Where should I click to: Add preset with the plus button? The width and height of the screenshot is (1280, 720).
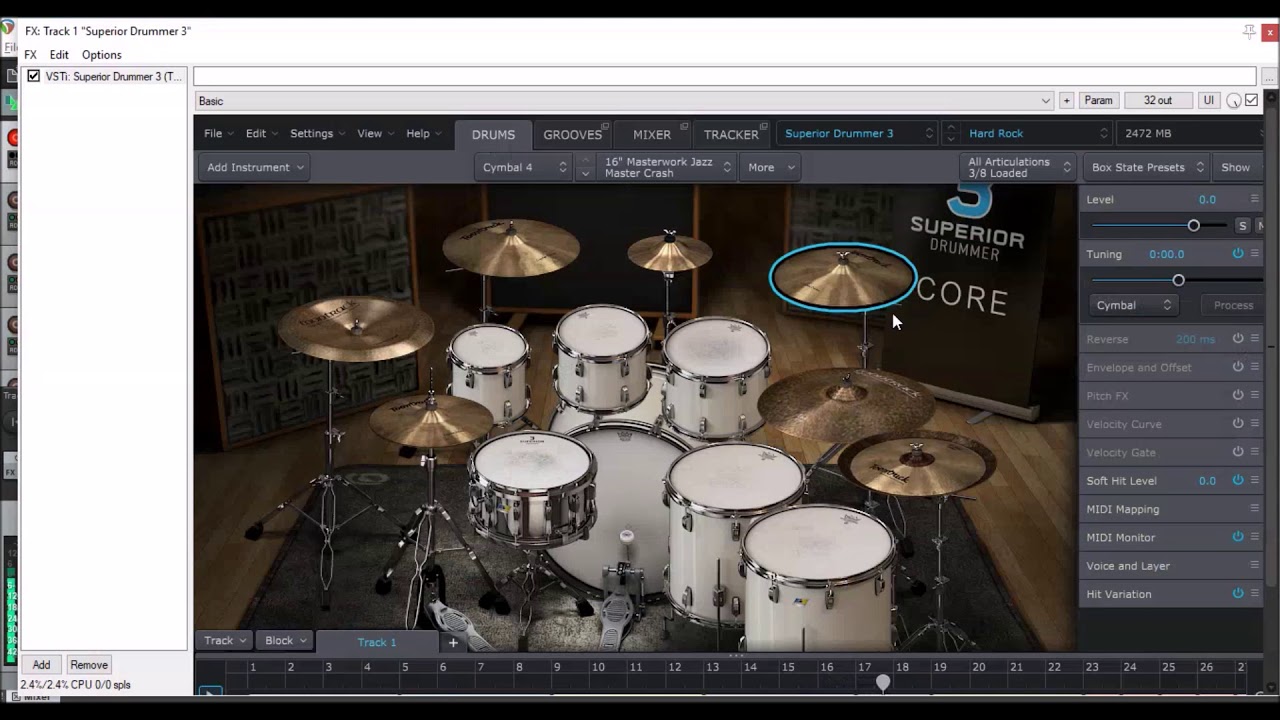pyautogui.click(x=1066, y=100)
